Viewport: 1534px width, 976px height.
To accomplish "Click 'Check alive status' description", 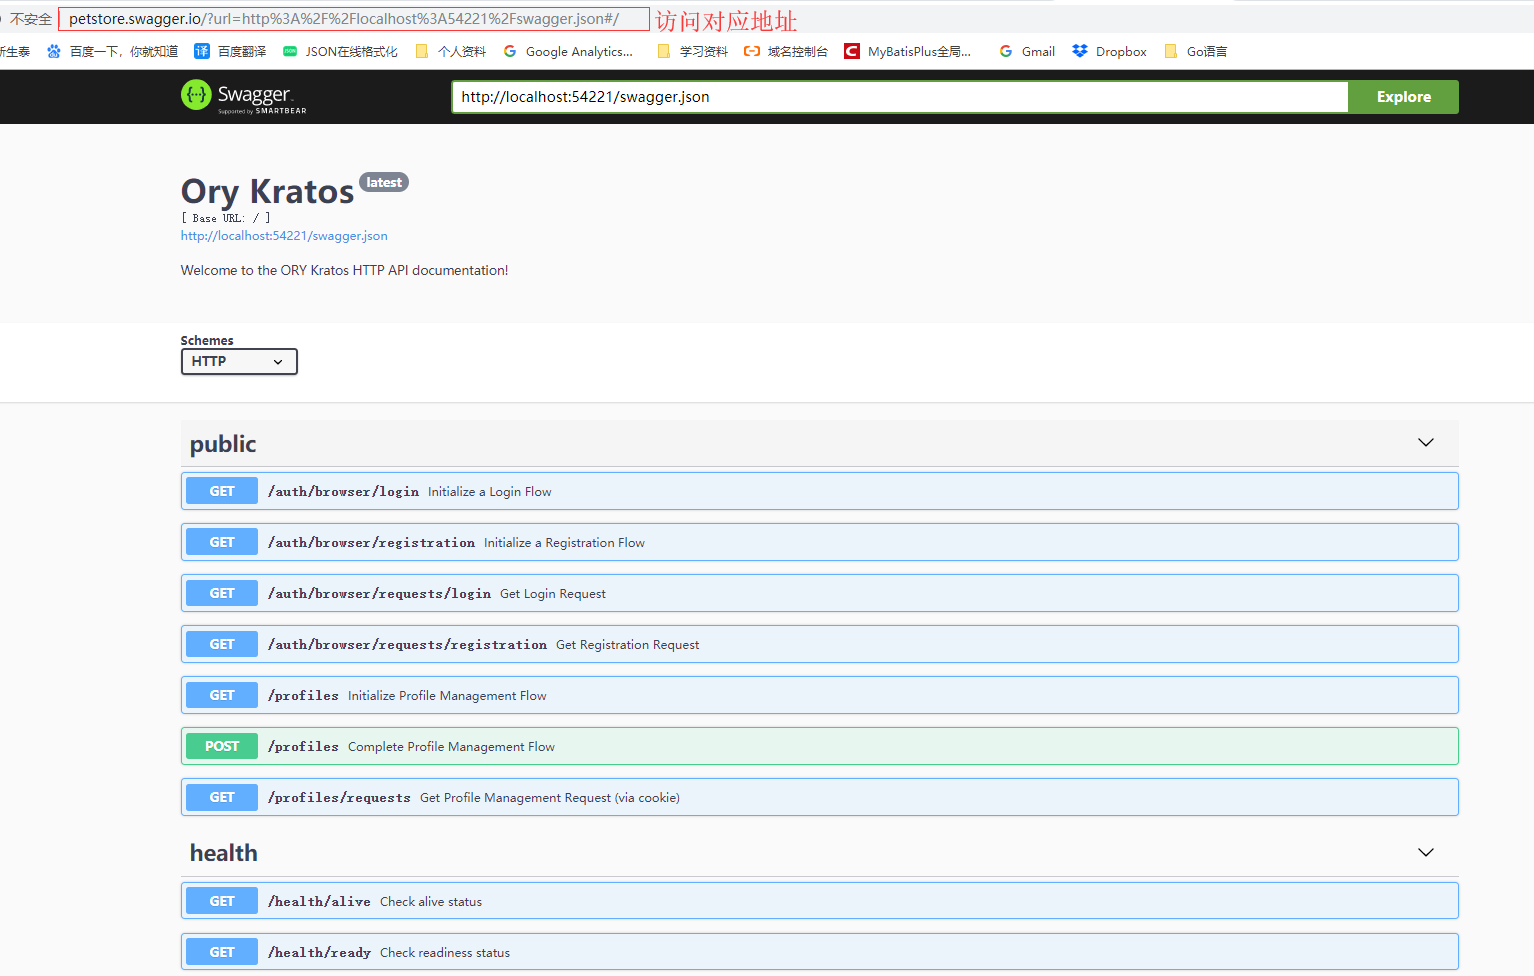I will [x=431, y=902].
